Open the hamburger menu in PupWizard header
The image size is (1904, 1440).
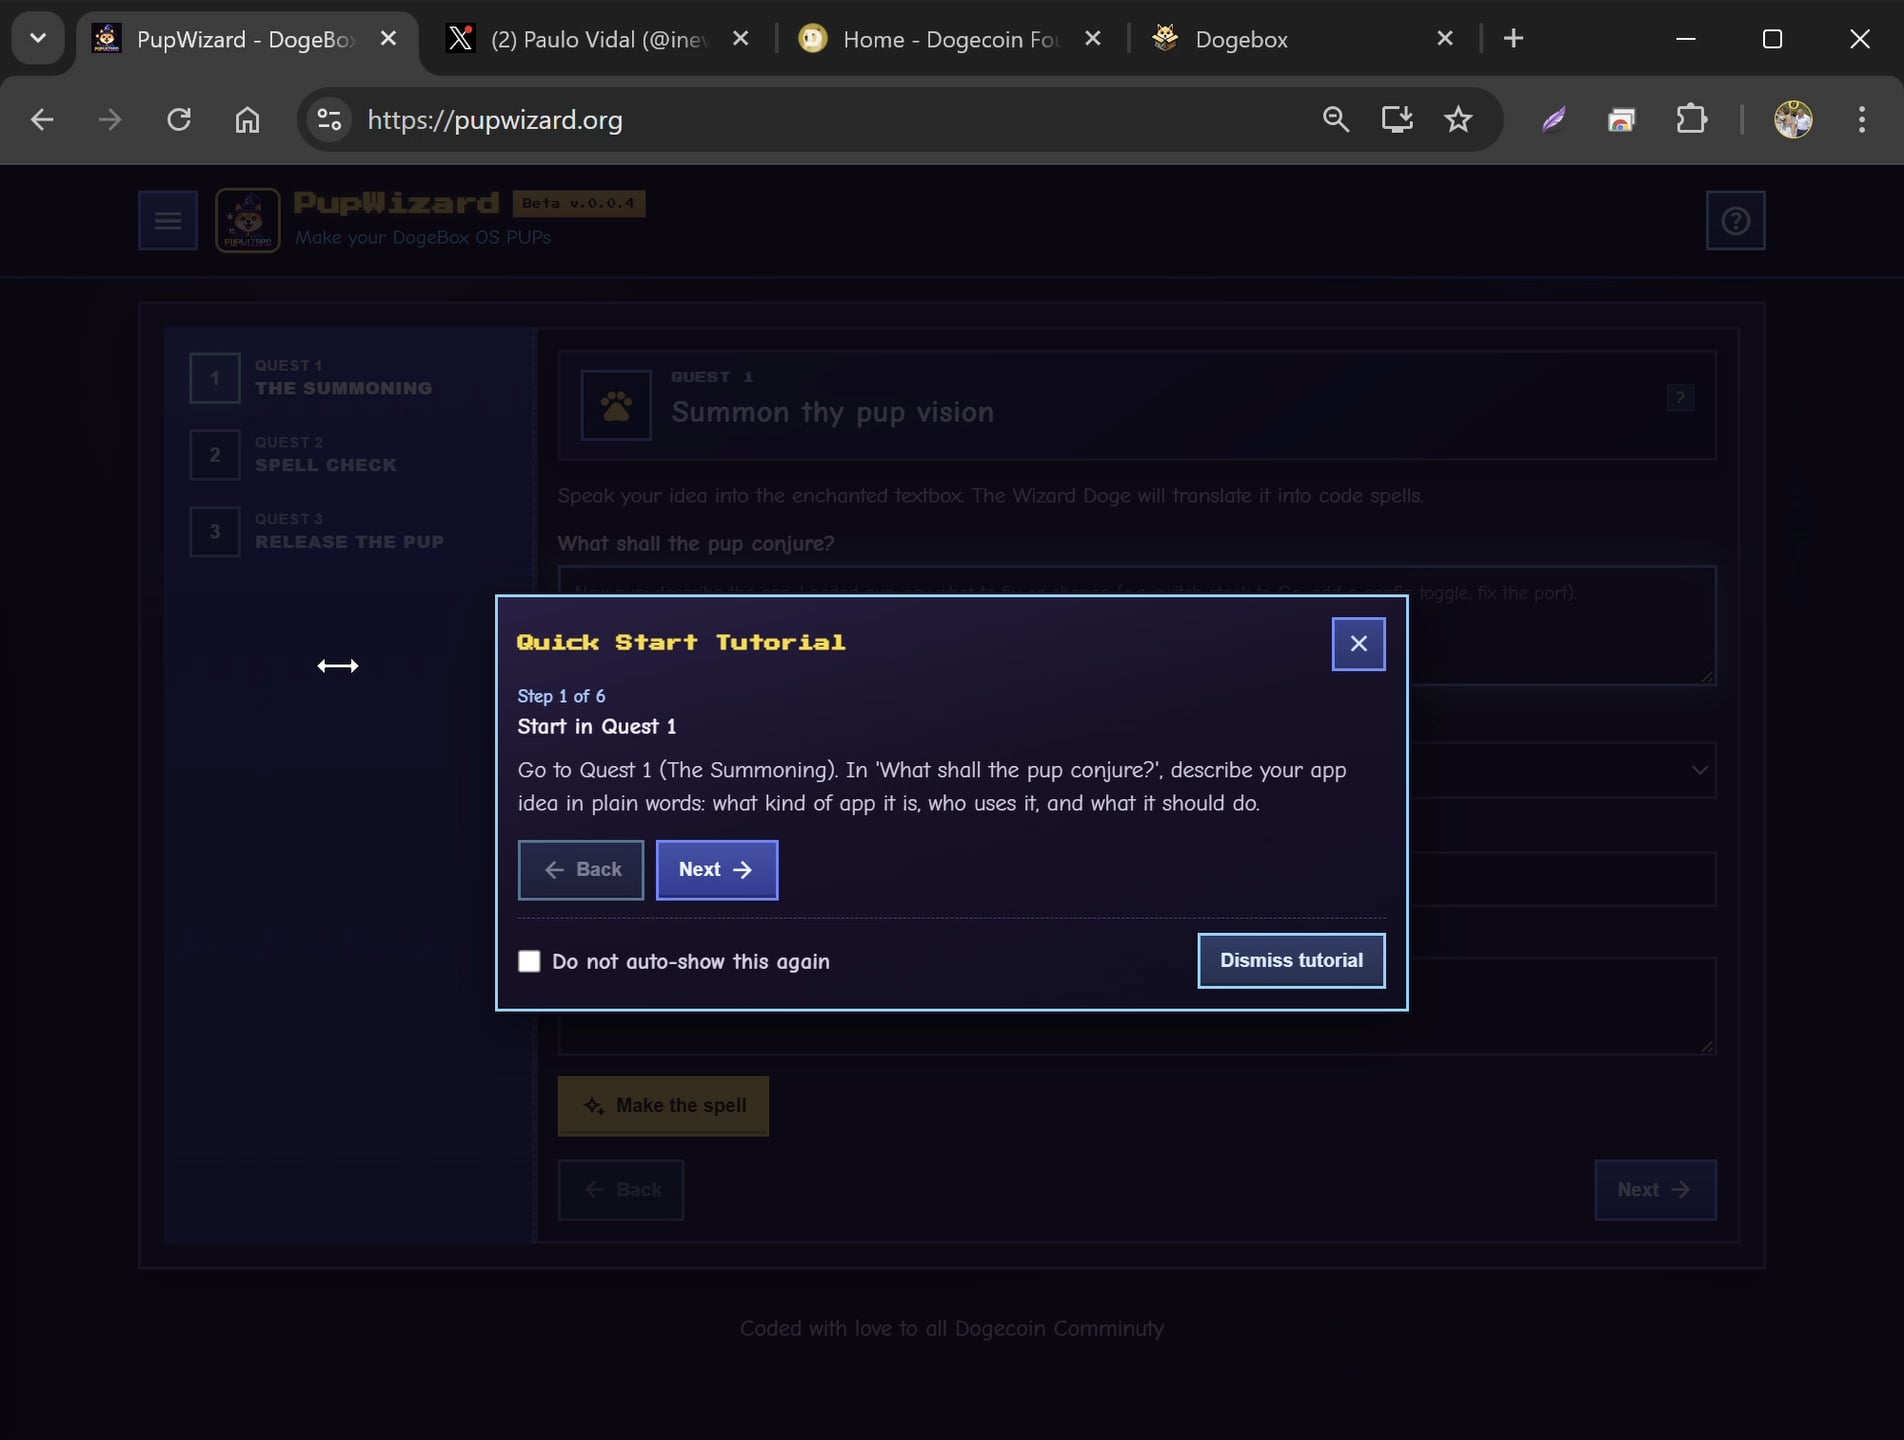(168, 220)
